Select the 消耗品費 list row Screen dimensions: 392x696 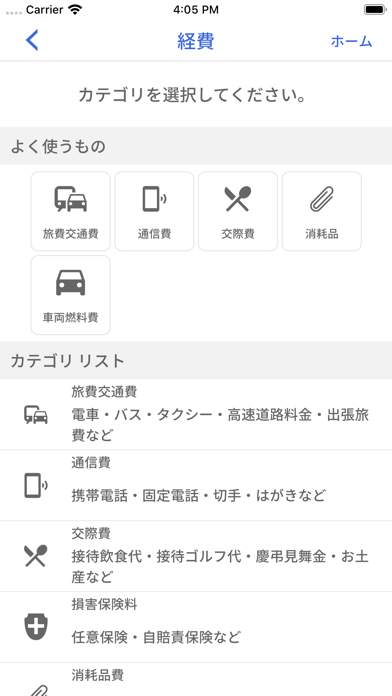[x=196, y=680]
